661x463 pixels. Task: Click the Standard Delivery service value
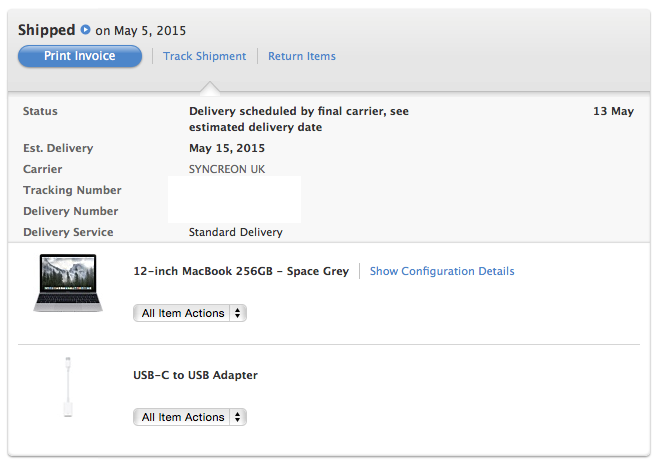236,232
